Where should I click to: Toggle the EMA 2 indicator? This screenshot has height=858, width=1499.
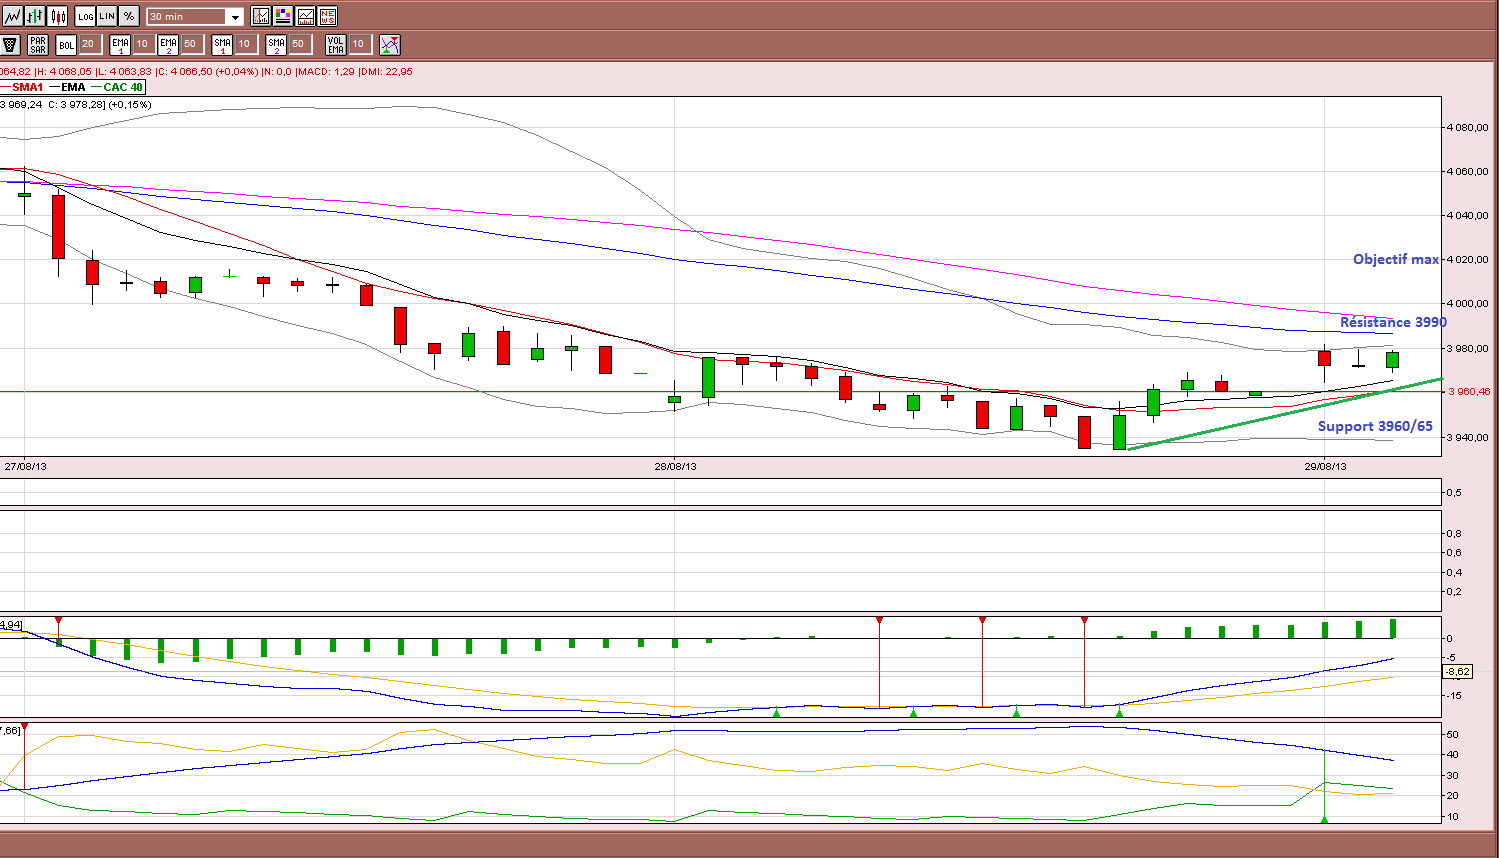click(x=168, y=45)
